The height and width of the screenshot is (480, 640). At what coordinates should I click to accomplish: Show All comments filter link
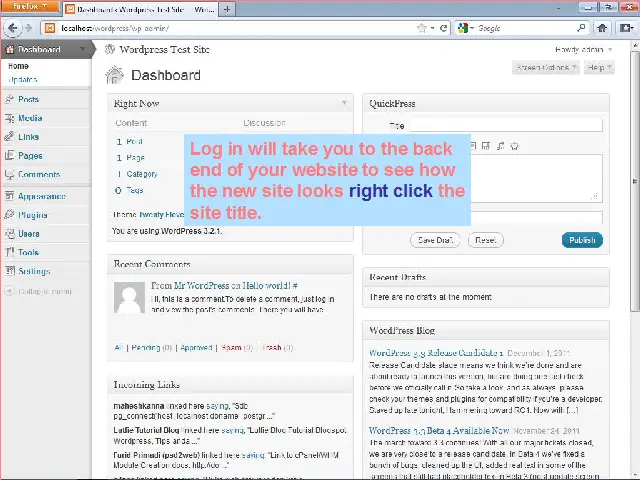pos(119,347)
